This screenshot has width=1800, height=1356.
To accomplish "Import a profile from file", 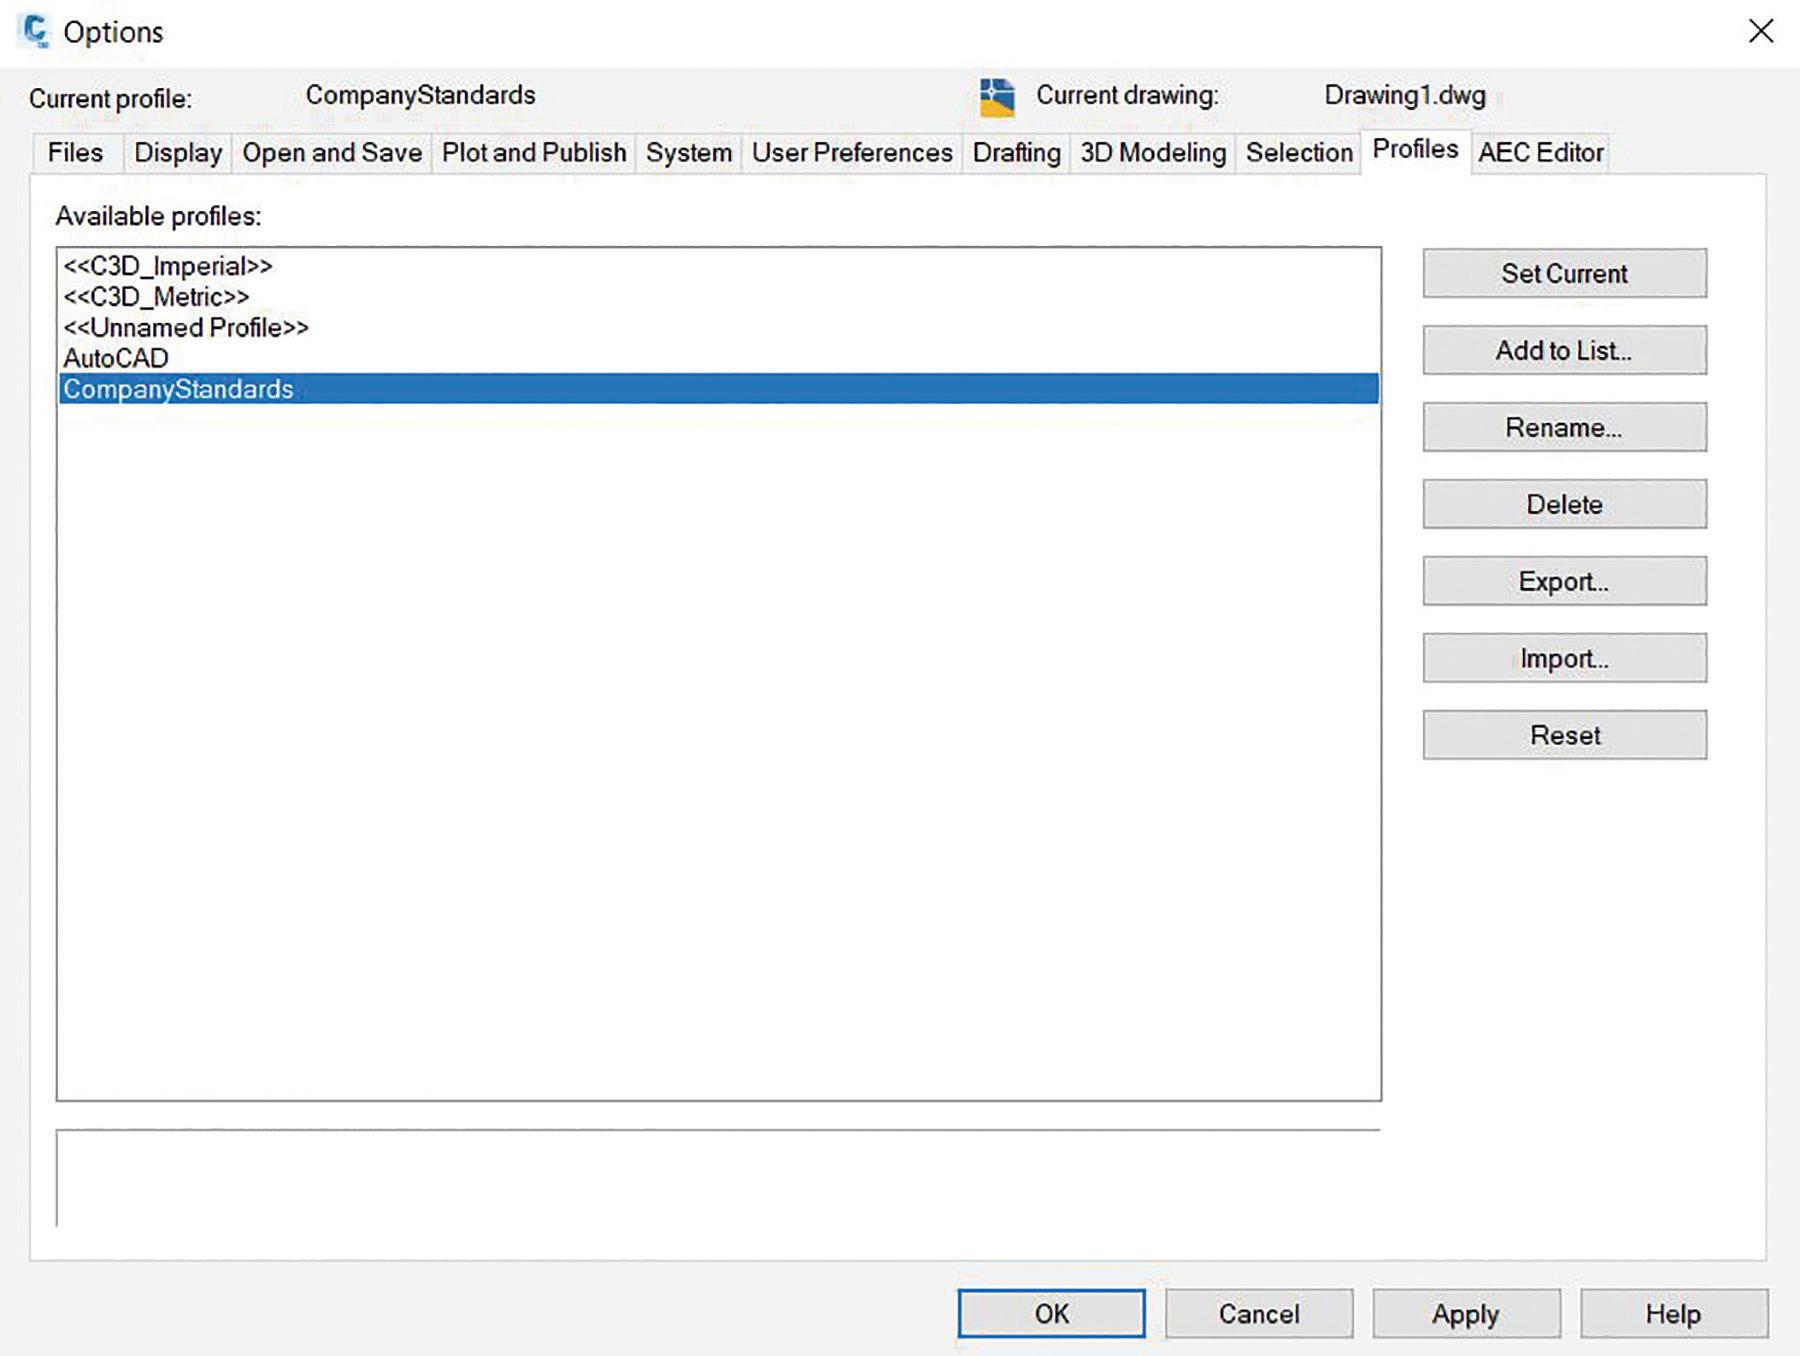I will click(x=1564, y=658).
